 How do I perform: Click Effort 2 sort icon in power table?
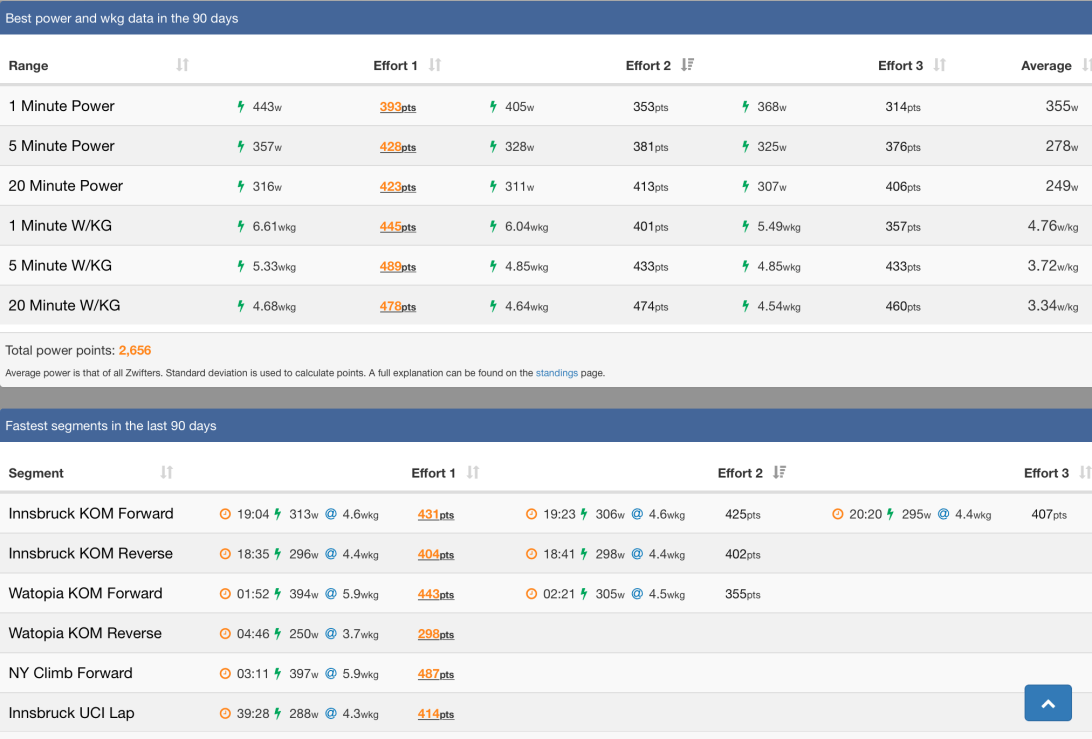pyautogui.click(x=687, y=65)
